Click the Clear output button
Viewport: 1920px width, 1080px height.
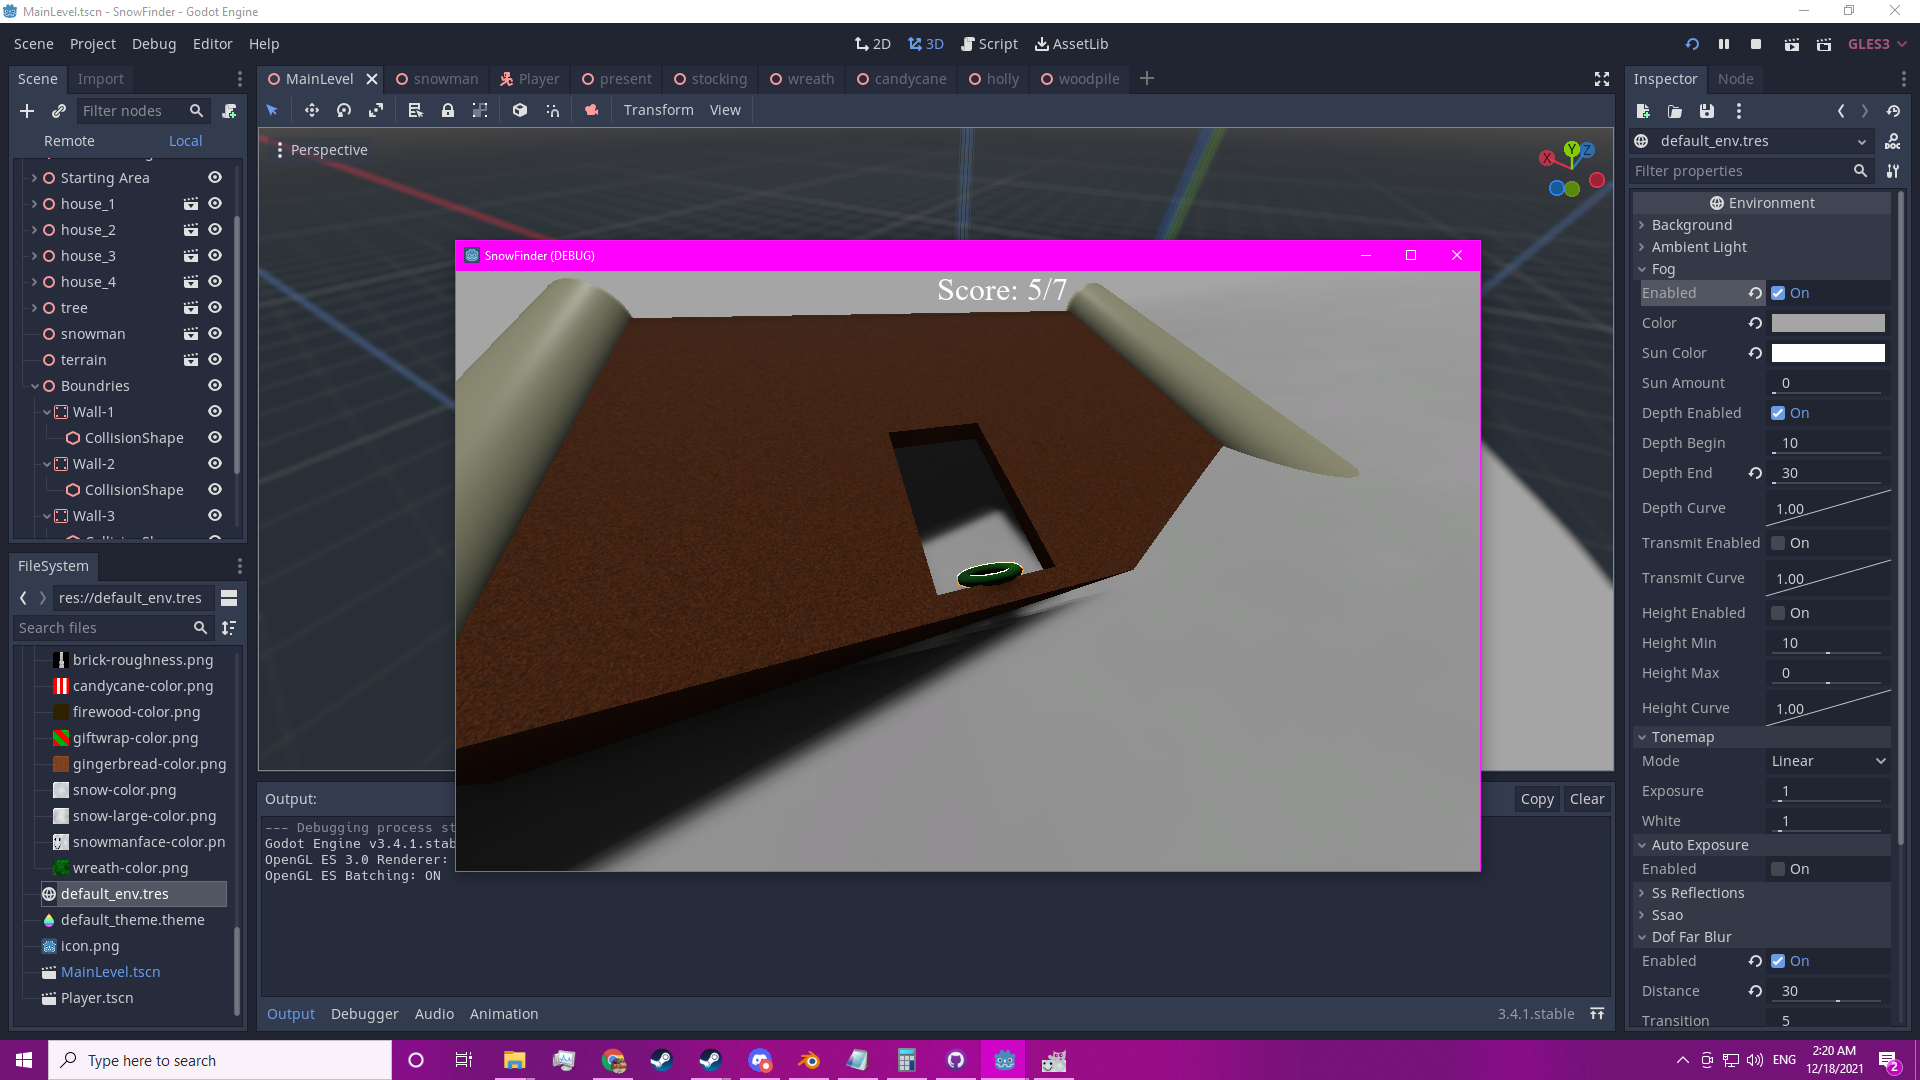(1586, 799)
